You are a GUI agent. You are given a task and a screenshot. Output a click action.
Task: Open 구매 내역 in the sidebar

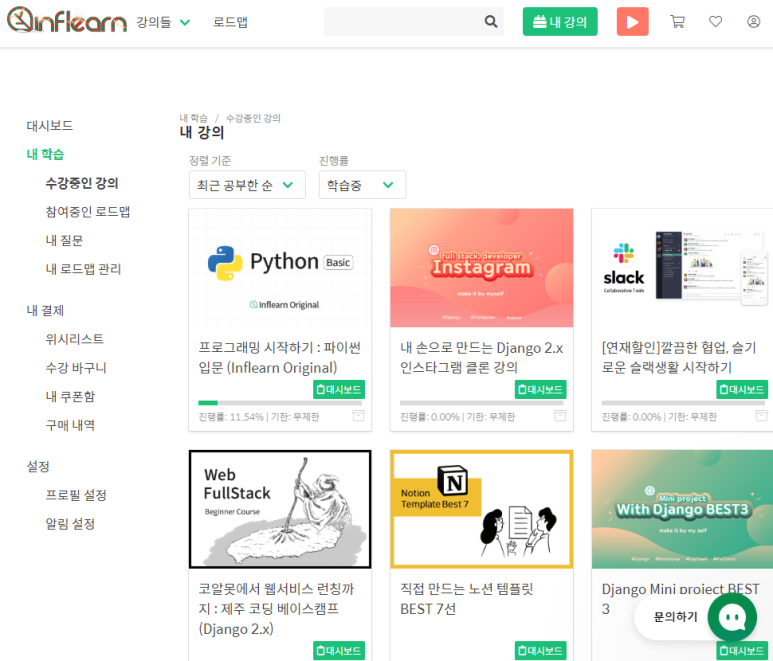70,425
